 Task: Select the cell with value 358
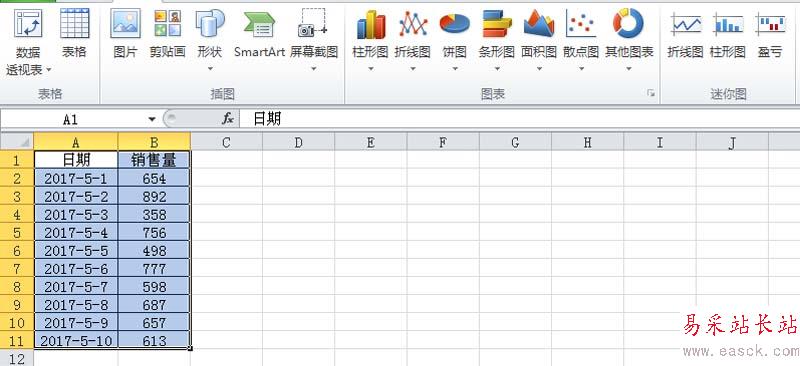point(155,214)
